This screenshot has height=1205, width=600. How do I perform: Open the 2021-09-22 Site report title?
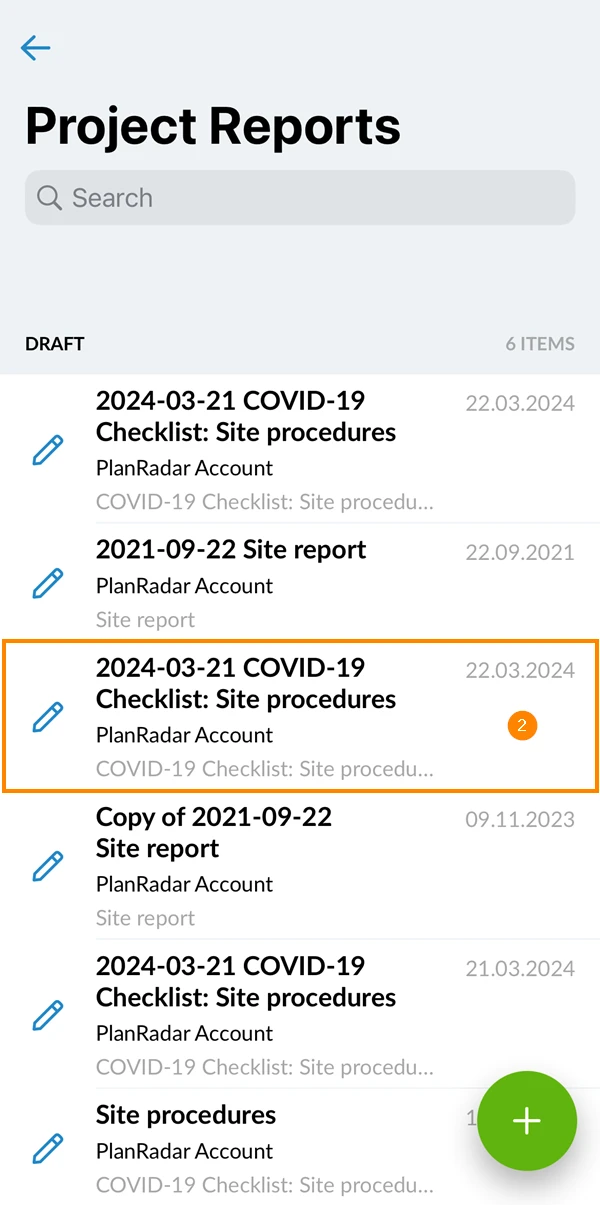point(231,549)
